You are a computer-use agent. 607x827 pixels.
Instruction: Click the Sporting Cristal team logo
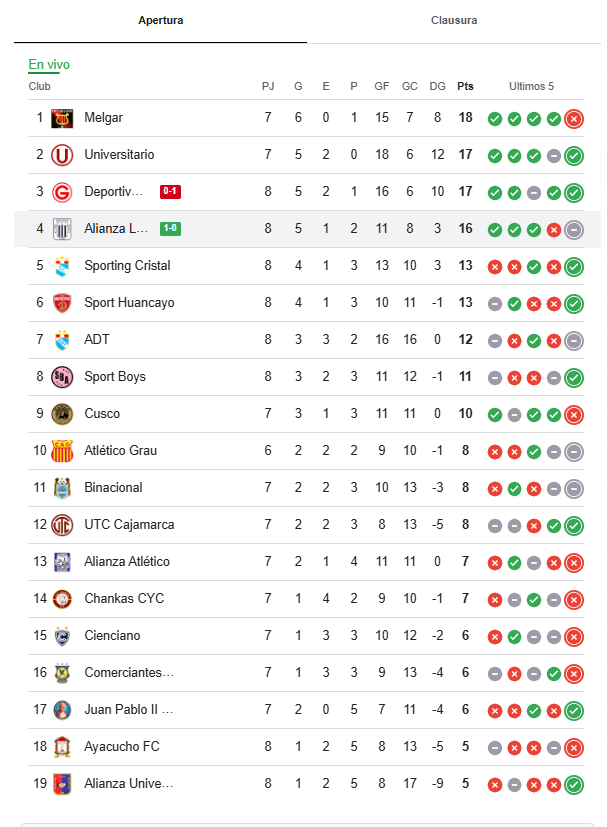(x=62, y=266)
